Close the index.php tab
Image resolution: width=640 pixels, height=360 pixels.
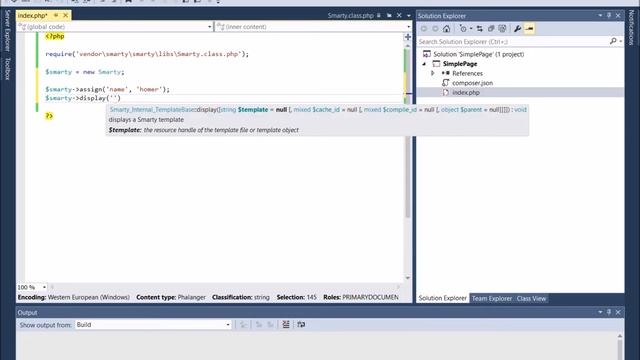[x=65, y=16]
